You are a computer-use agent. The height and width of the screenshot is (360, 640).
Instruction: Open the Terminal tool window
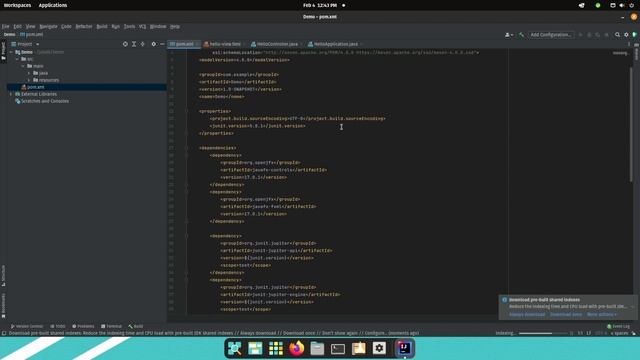click(x=111, y=327)
